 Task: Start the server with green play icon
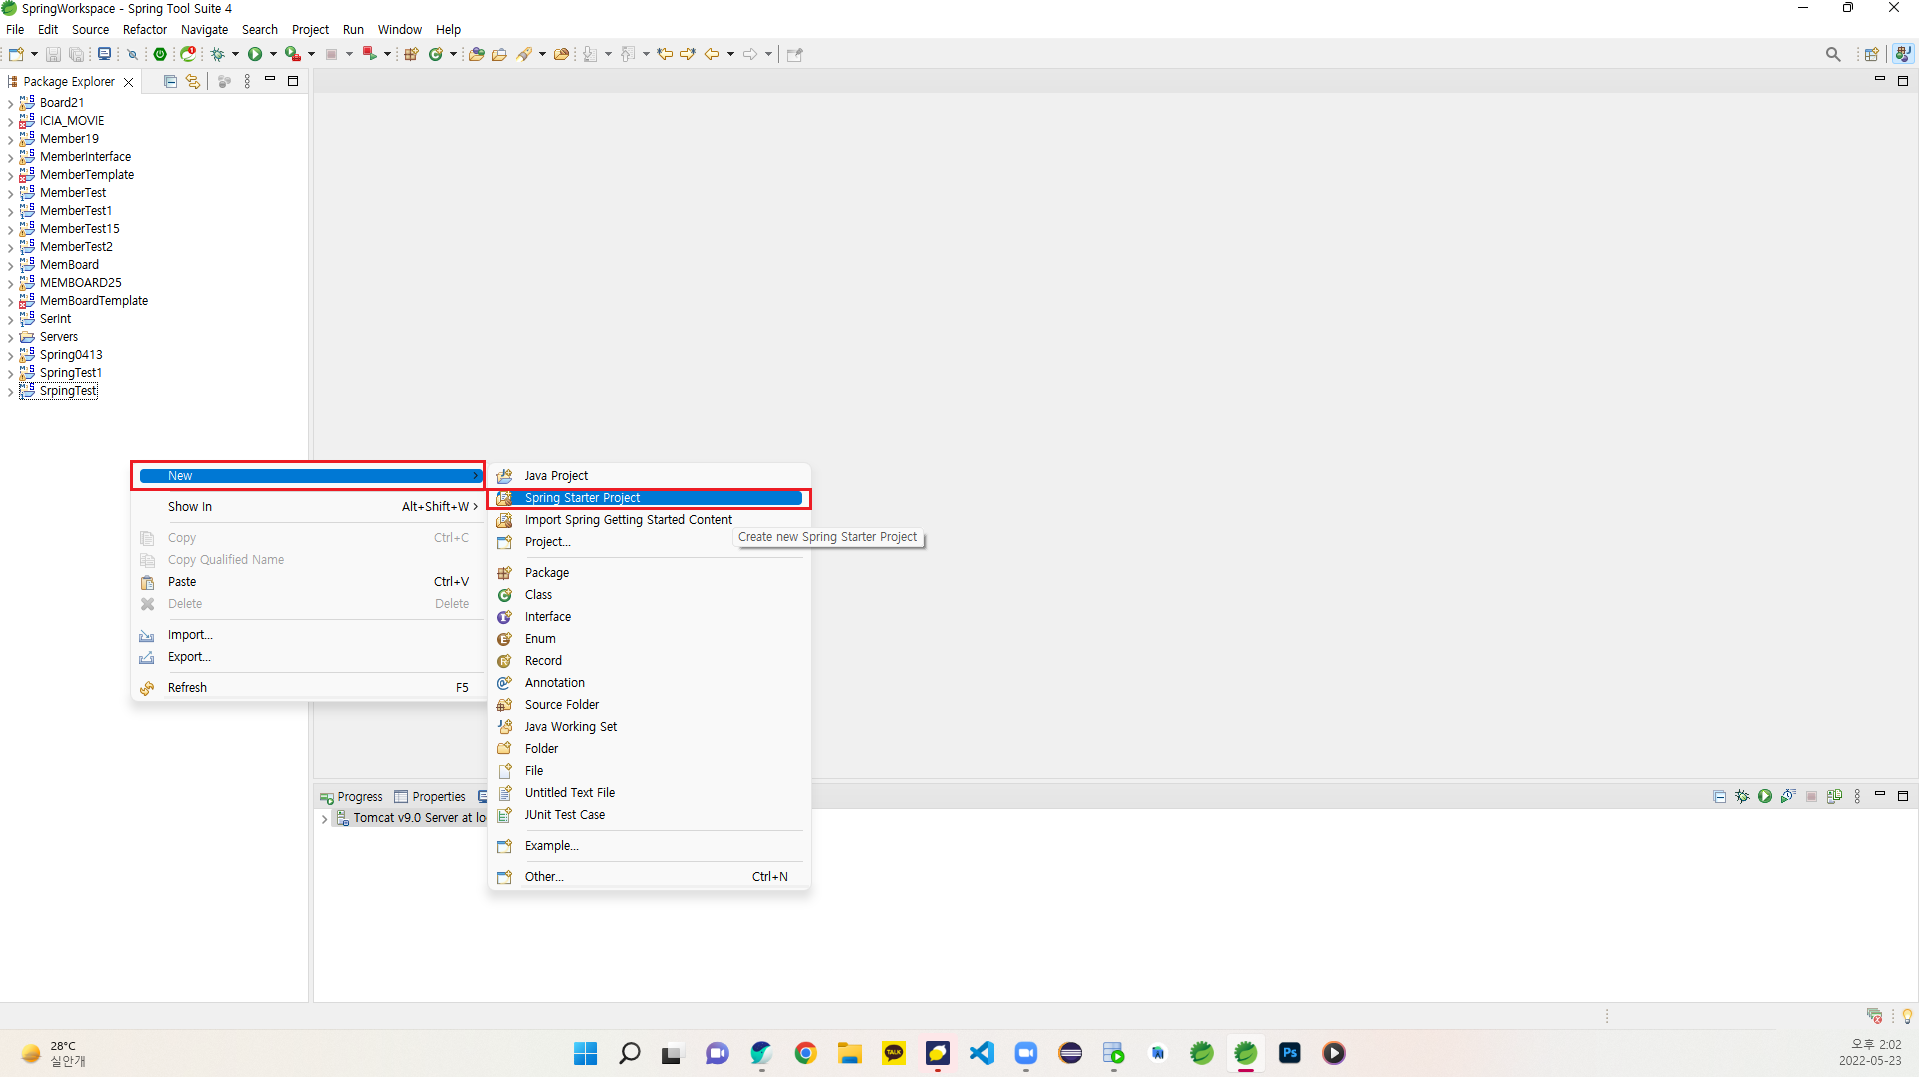tap(1765, 796)
